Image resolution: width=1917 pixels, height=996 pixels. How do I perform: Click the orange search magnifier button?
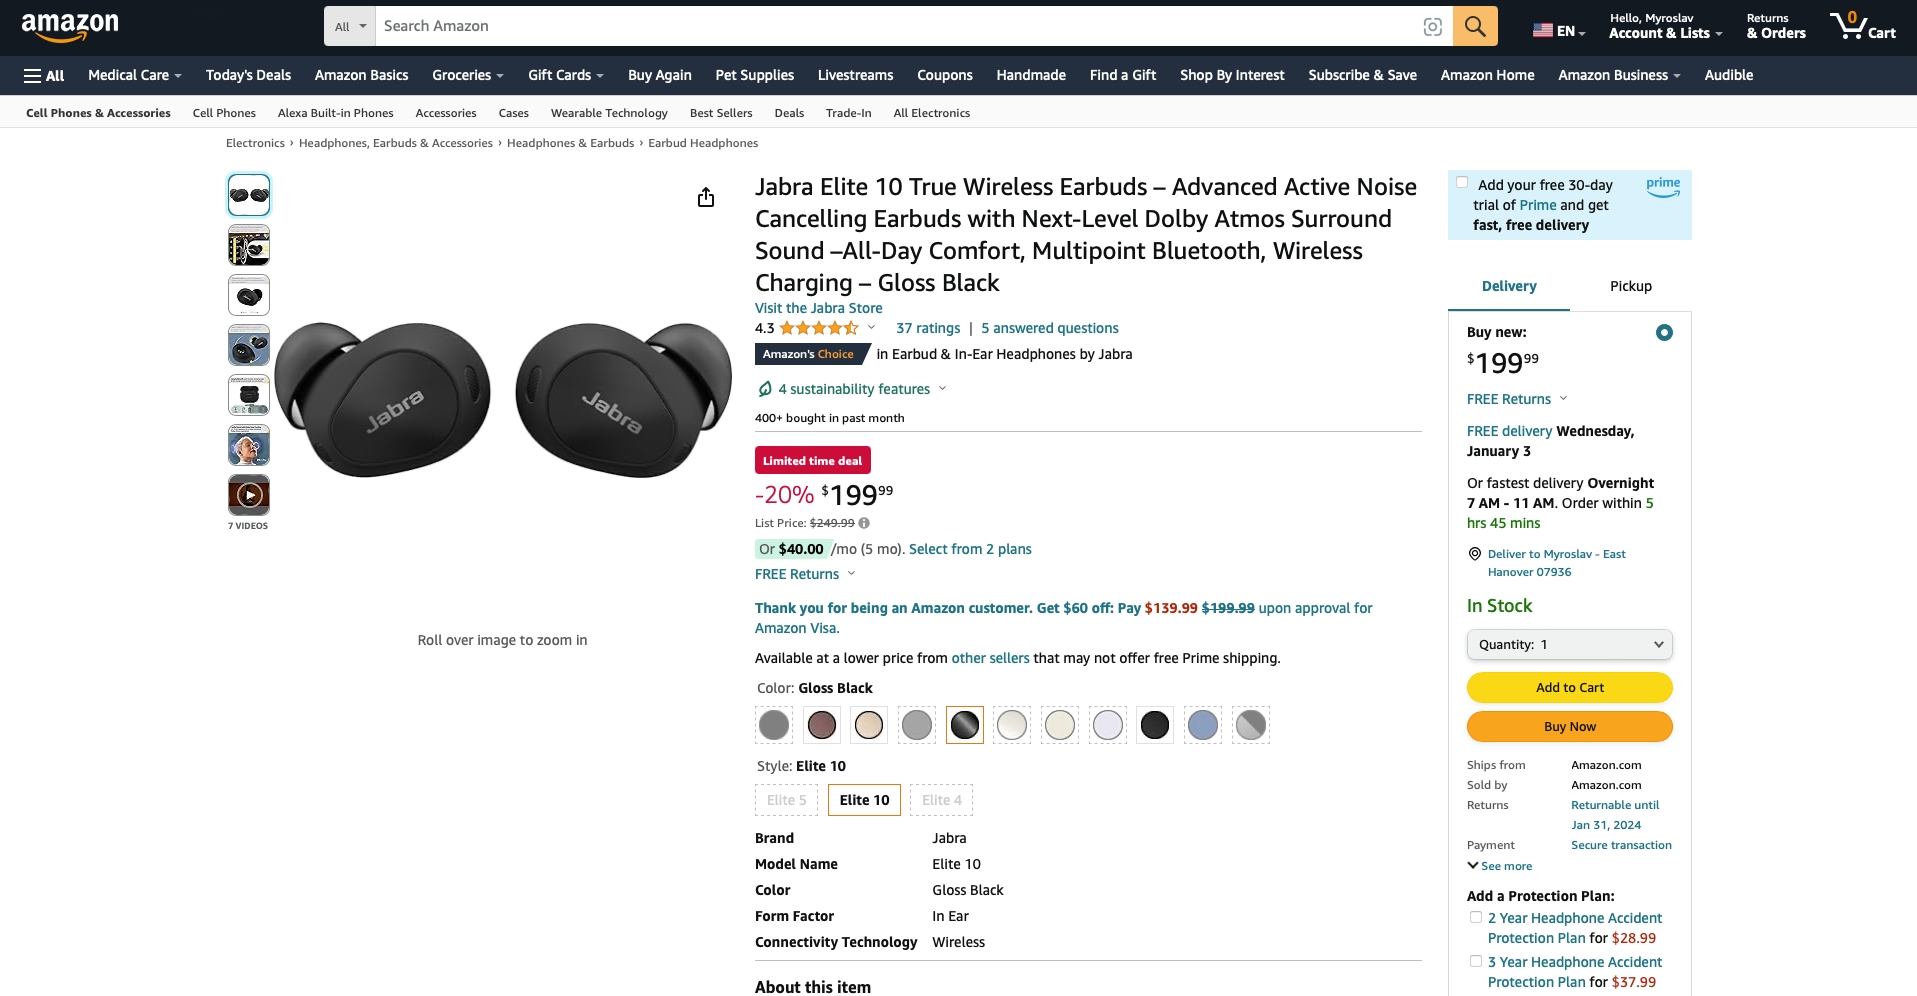(1475, 26)
